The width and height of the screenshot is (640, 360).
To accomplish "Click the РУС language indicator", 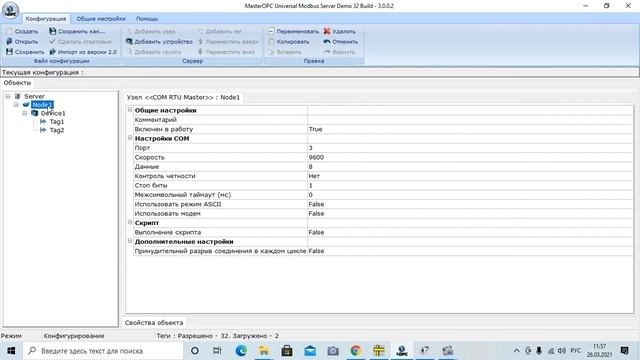I will click(576, 351).
